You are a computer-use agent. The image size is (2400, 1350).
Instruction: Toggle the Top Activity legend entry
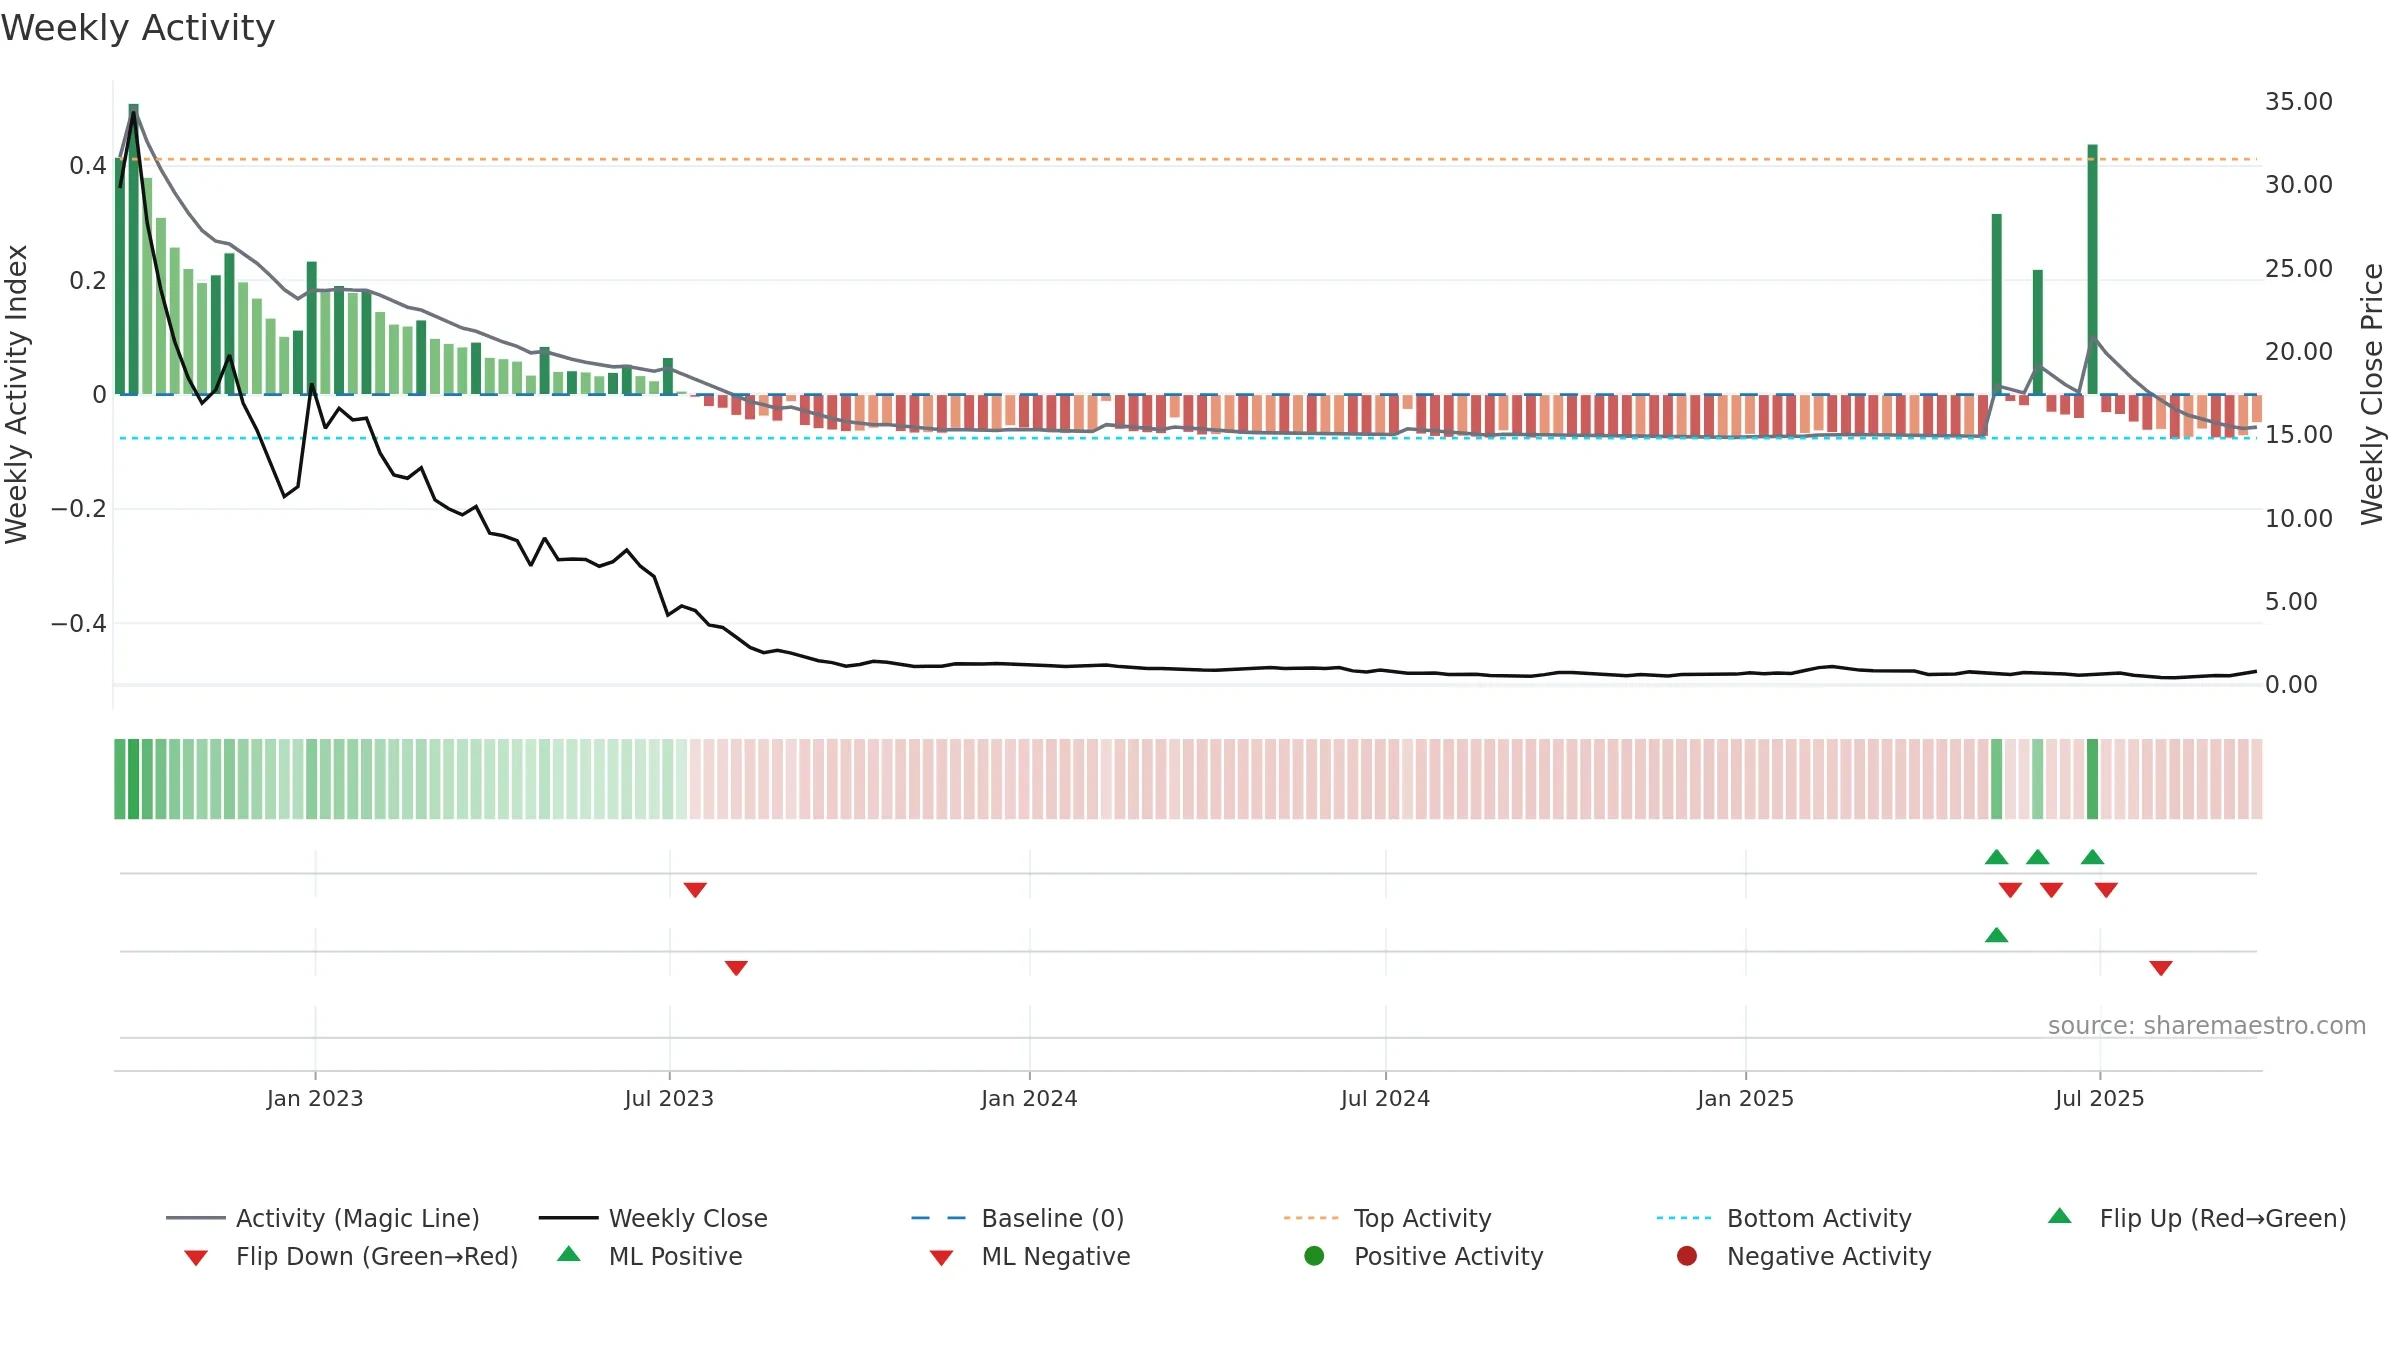[x=1388, y=1218]
